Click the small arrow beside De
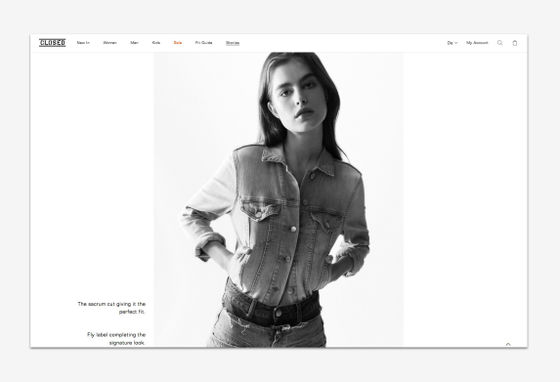560x382 pixels. tap(456, 43)
